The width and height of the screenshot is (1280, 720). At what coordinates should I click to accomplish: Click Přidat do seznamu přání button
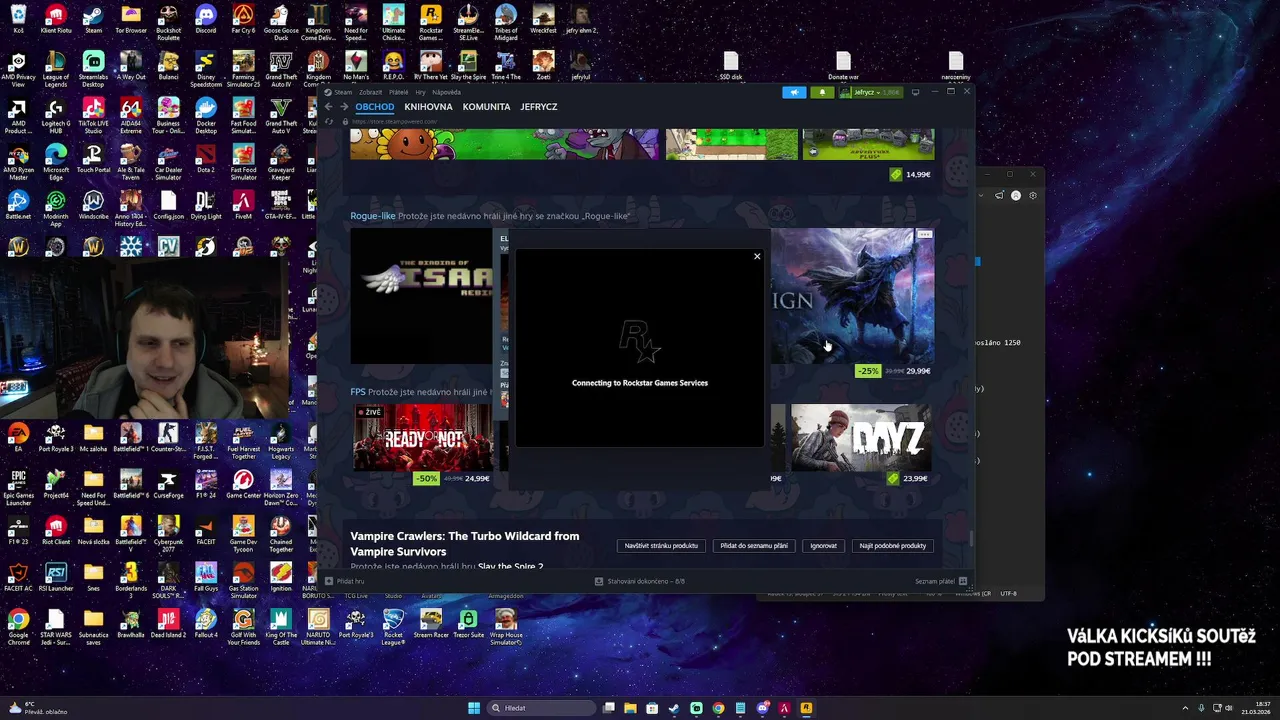pos(754,546)
